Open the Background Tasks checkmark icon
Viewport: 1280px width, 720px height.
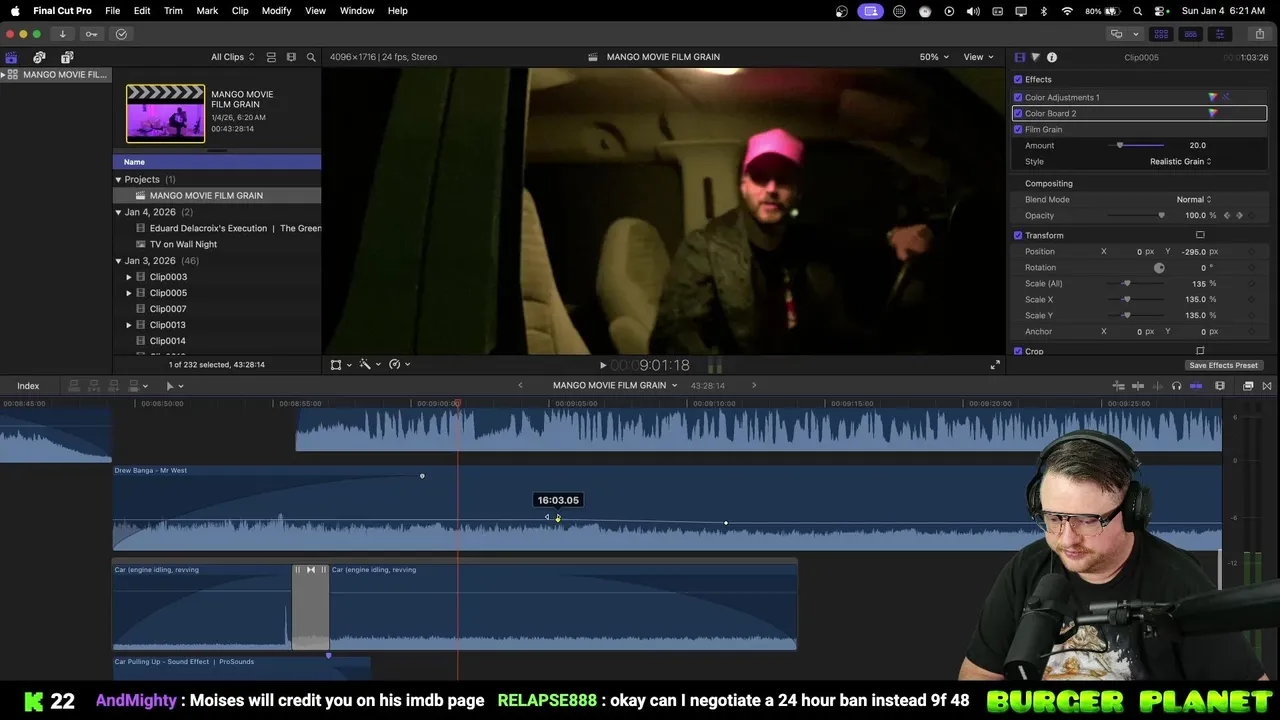[x=121, y=34]
